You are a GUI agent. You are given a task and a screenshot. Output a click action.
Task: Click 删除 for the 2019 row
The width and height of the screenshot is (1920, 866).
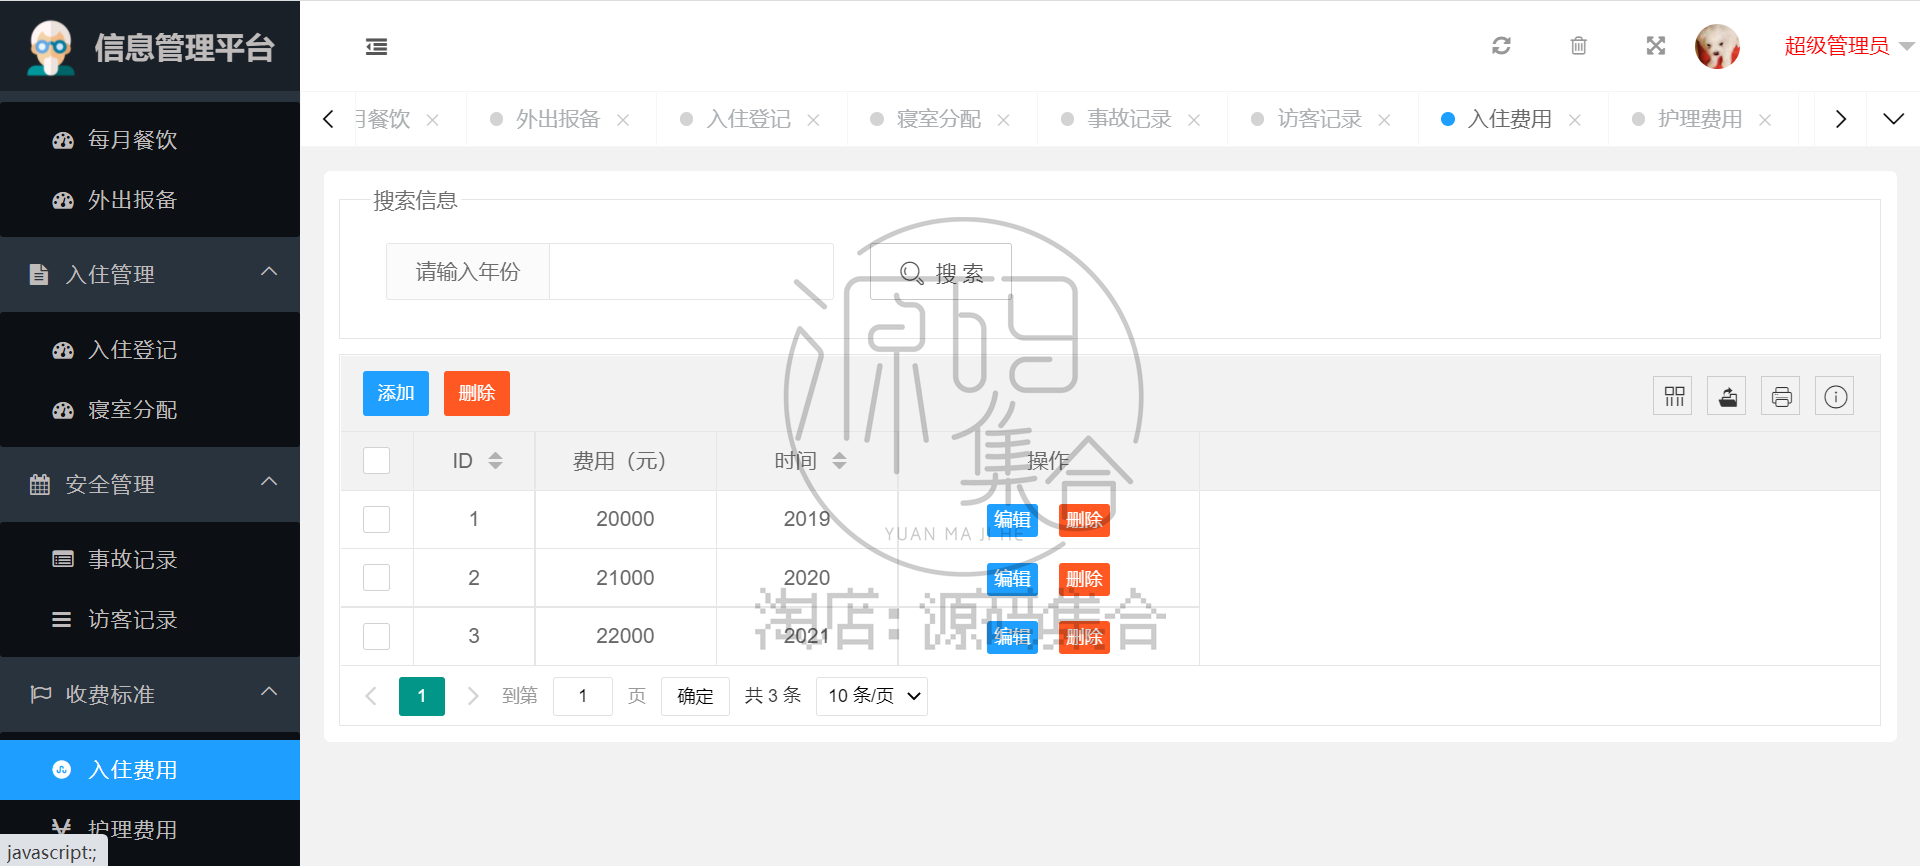click(x=1084, y=520)
